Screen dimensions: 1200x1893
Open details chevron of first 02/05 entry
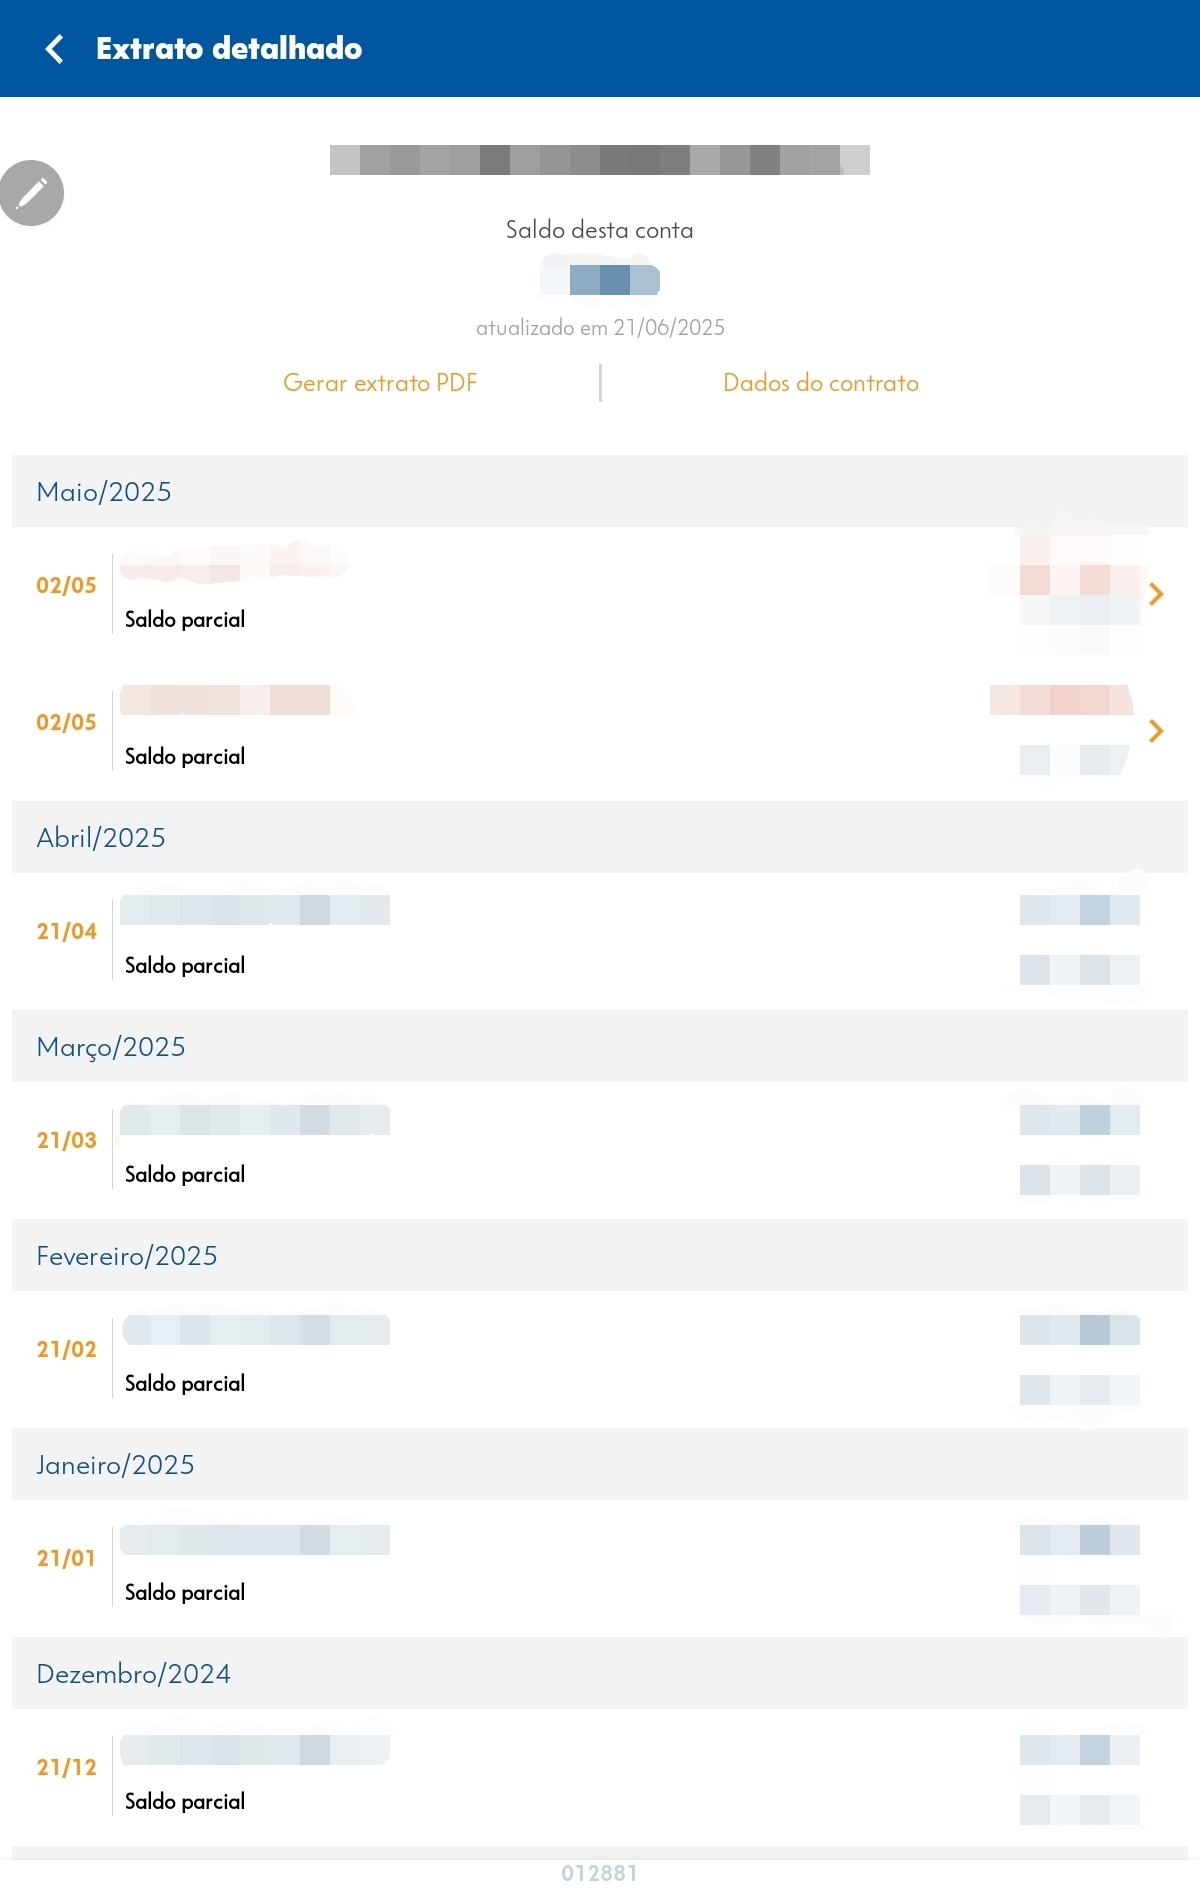click(x=1156, y=594)
